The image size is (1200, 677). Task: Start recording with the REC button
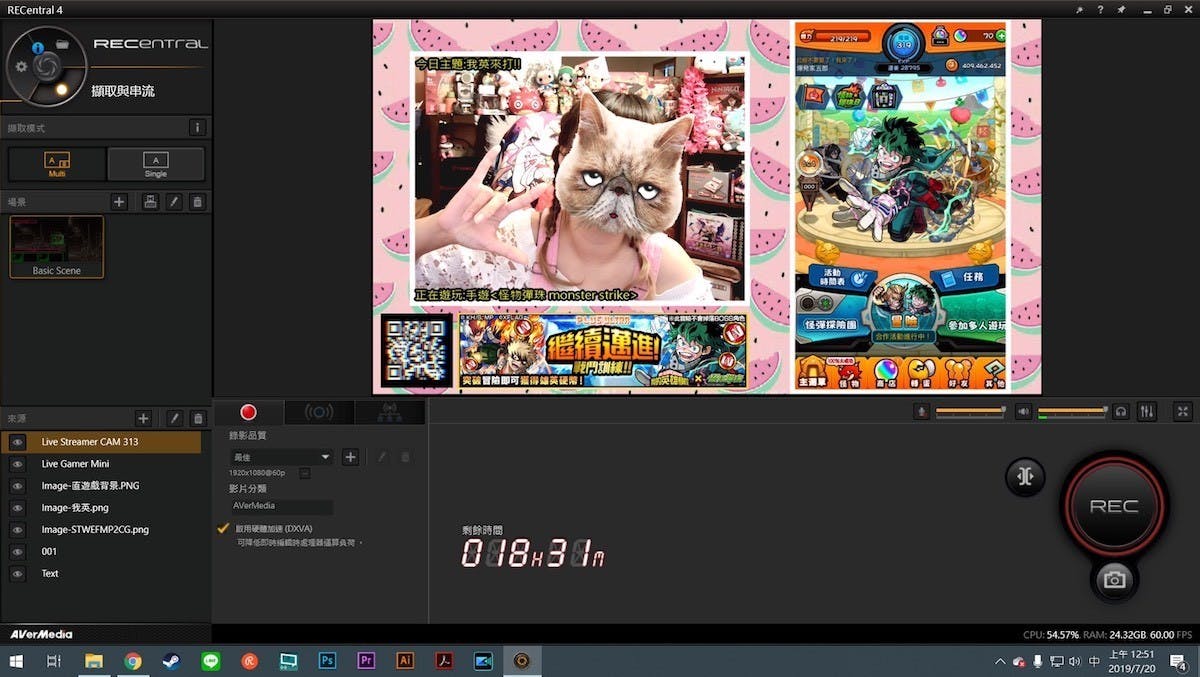[x=1114, y=506]
